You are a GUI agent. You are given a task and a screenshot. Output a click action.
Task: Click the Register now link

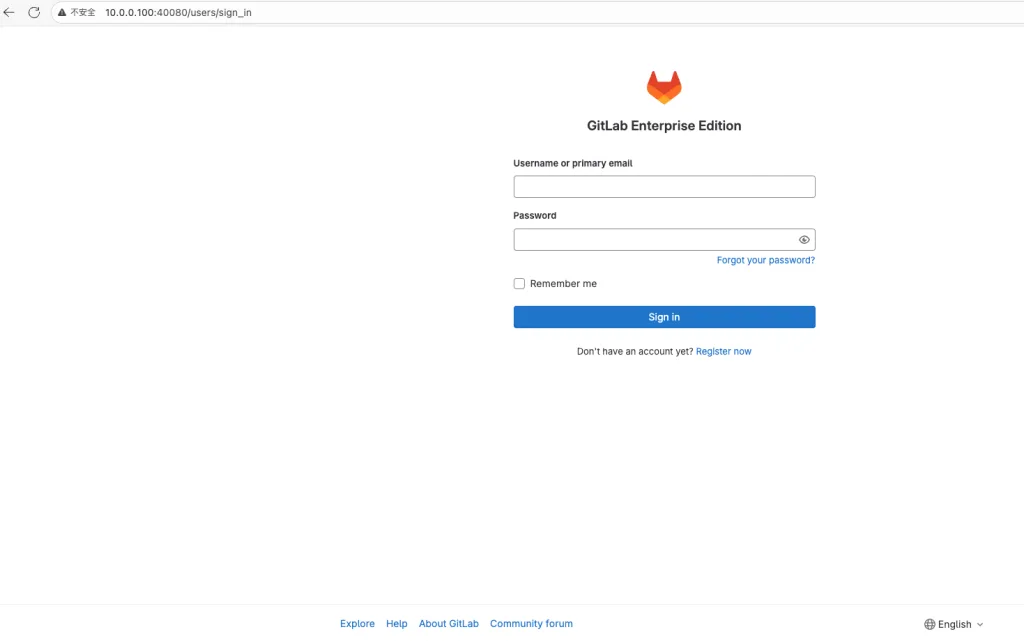point(723,351)
